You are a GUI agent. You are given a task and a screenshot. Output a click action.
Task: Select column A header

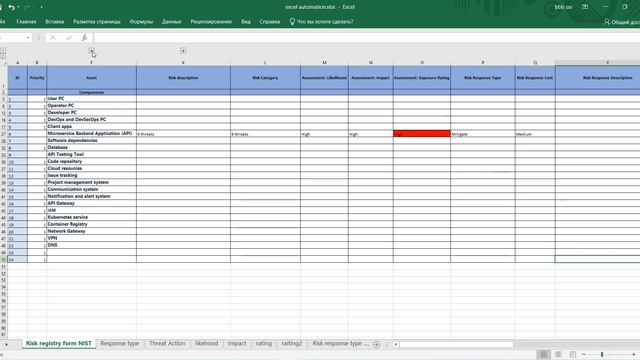(18, 62)
